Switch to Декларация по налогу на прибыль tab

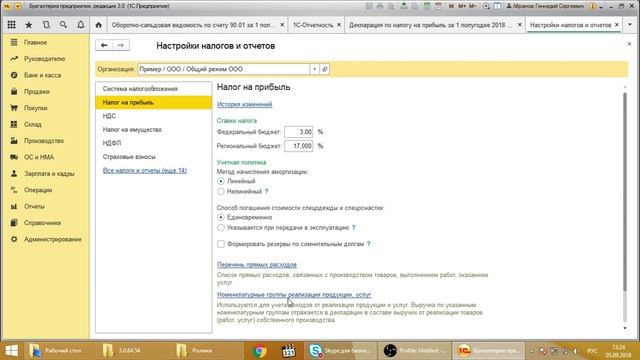(430, 25)
